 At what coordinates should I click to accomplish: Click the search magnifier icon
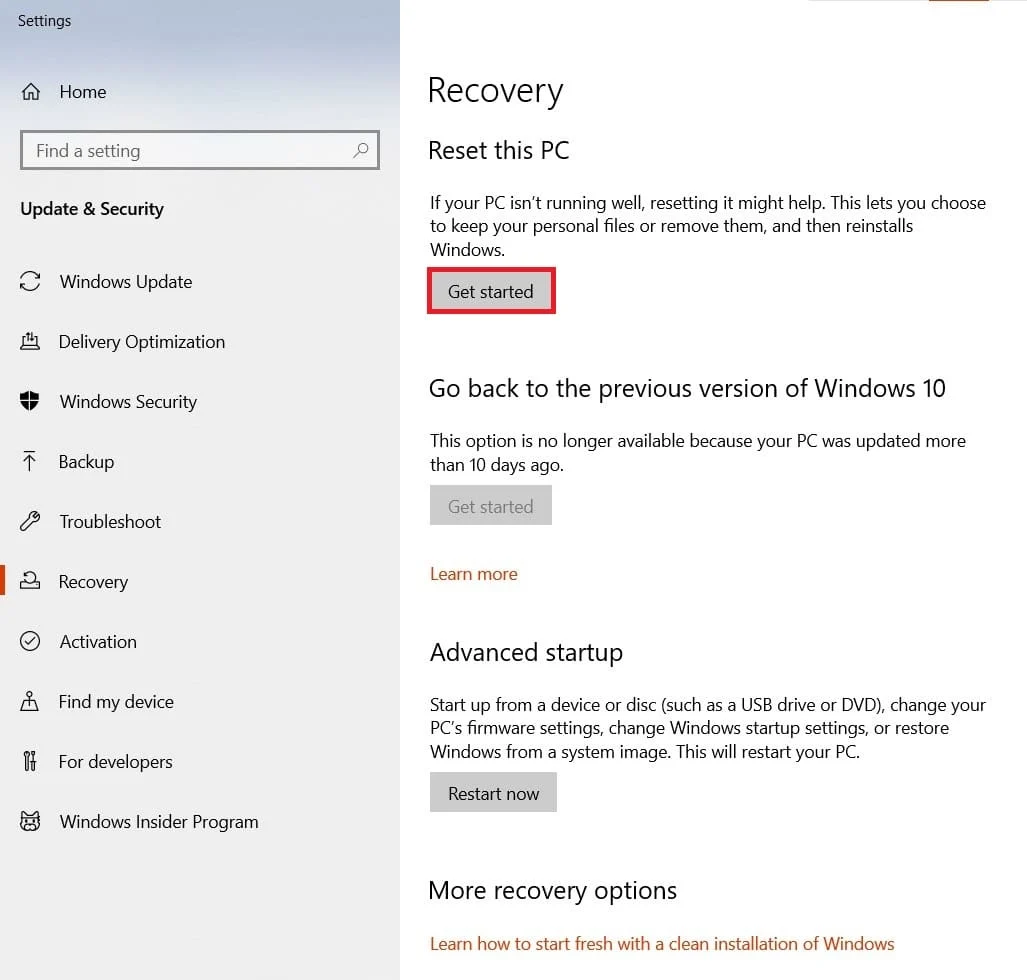coord(361,151)
